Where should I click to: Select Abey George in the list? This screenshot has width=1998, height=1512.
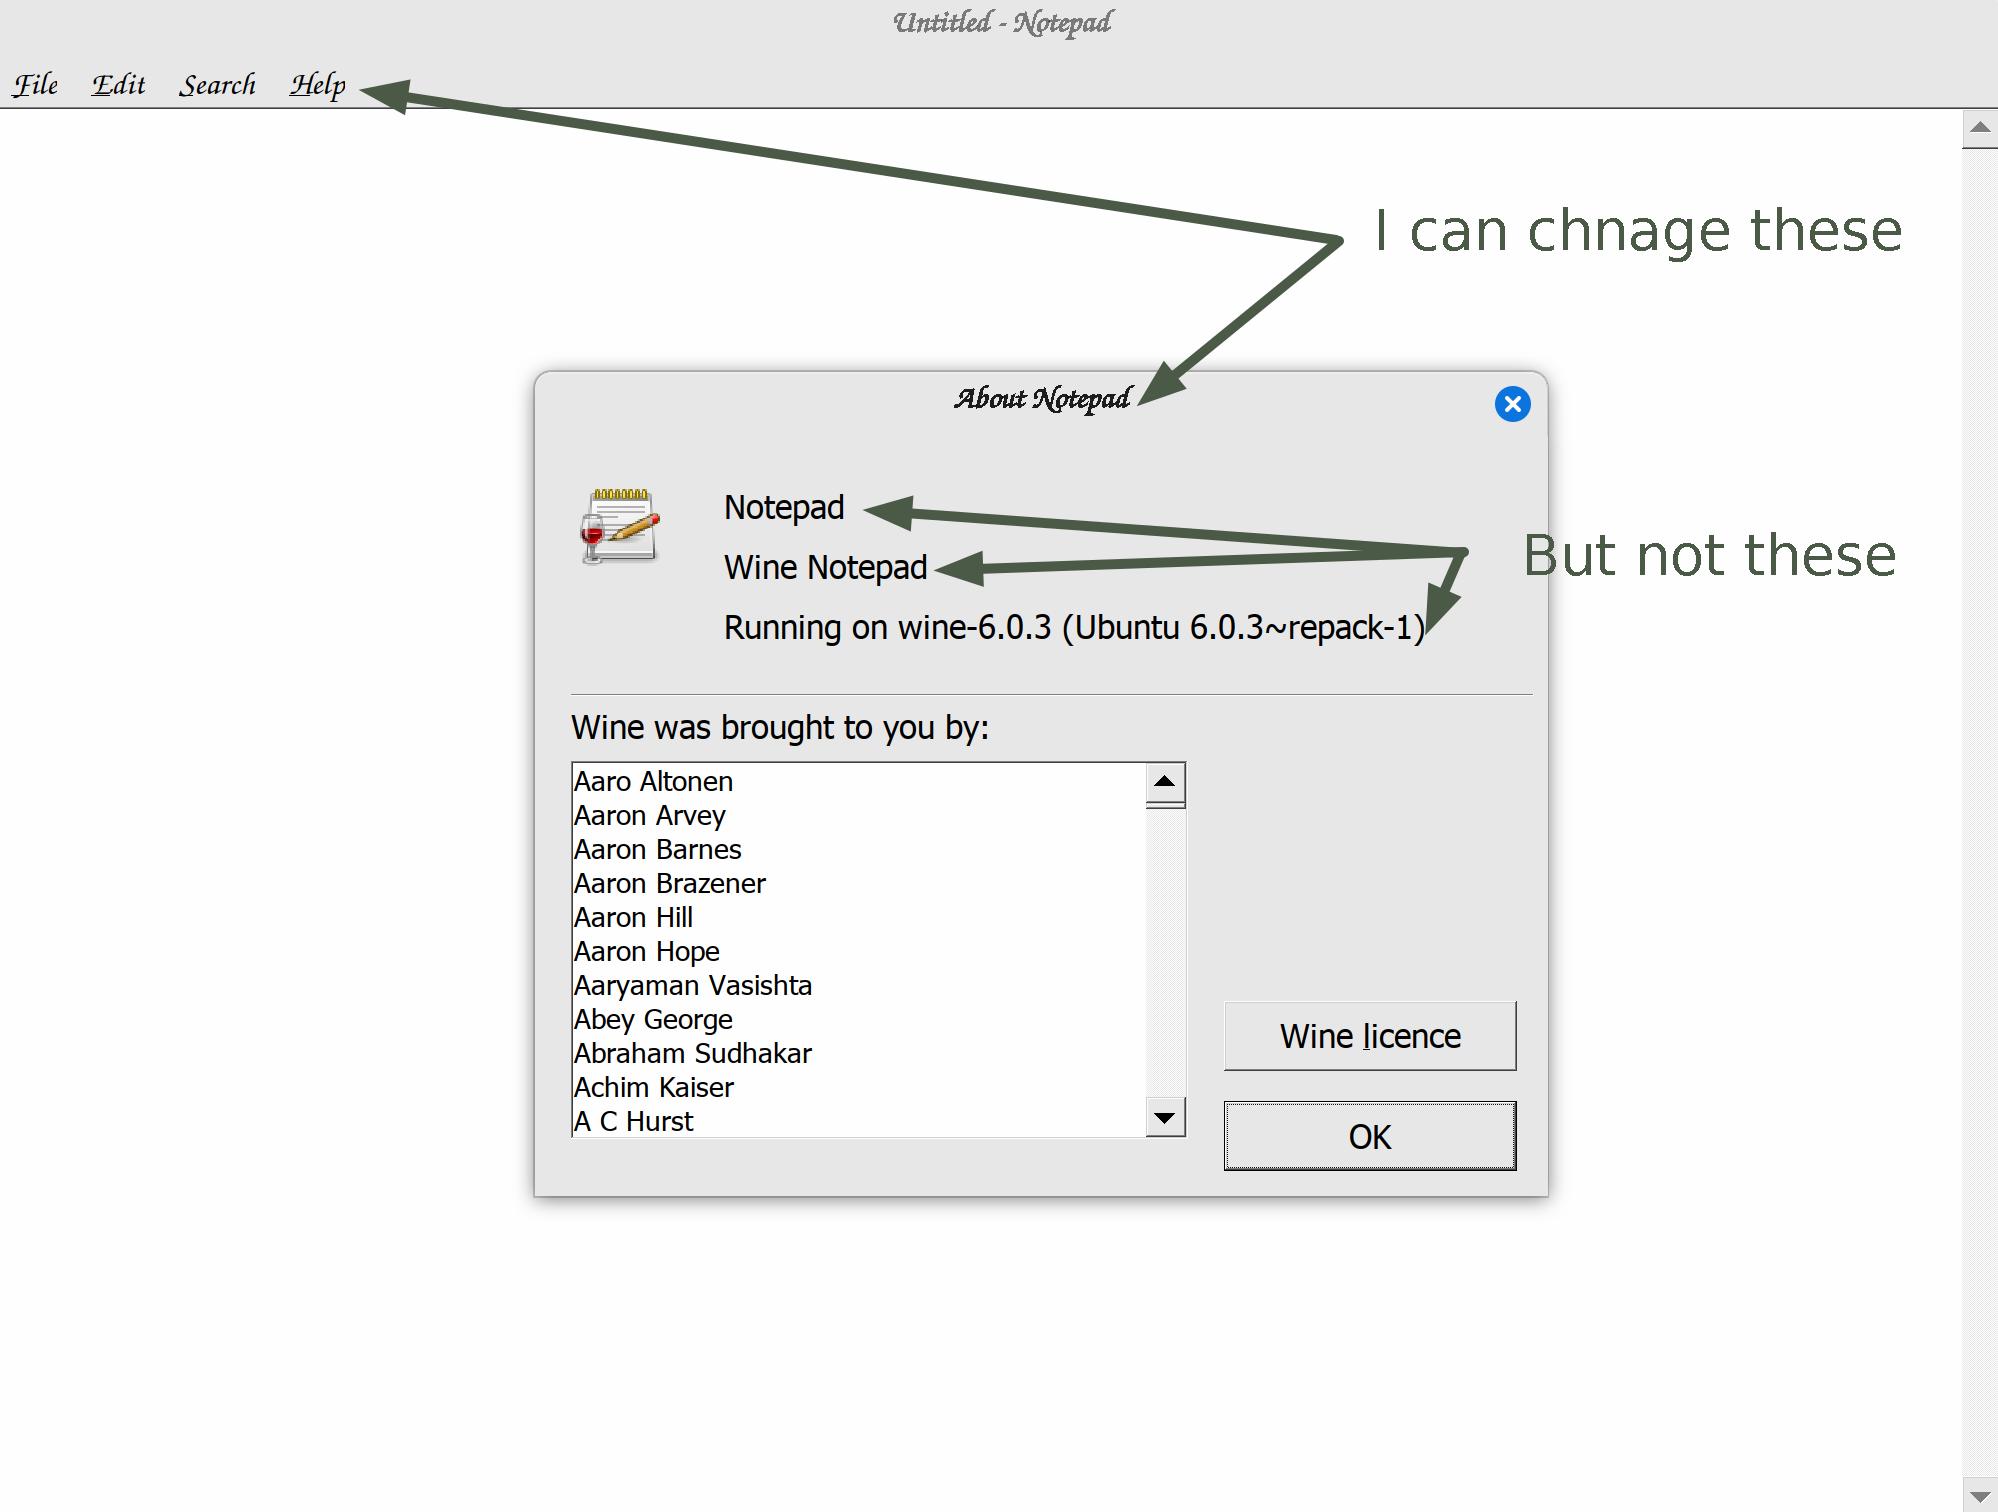pos(858,1019)
